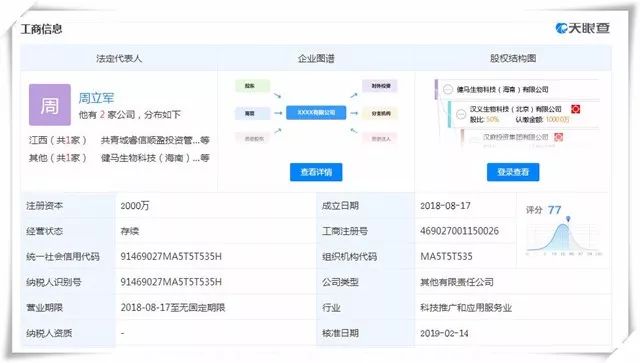The image size is (640, 363).
Task: Click the faded lower-right graph node
Action: point(380,139)
